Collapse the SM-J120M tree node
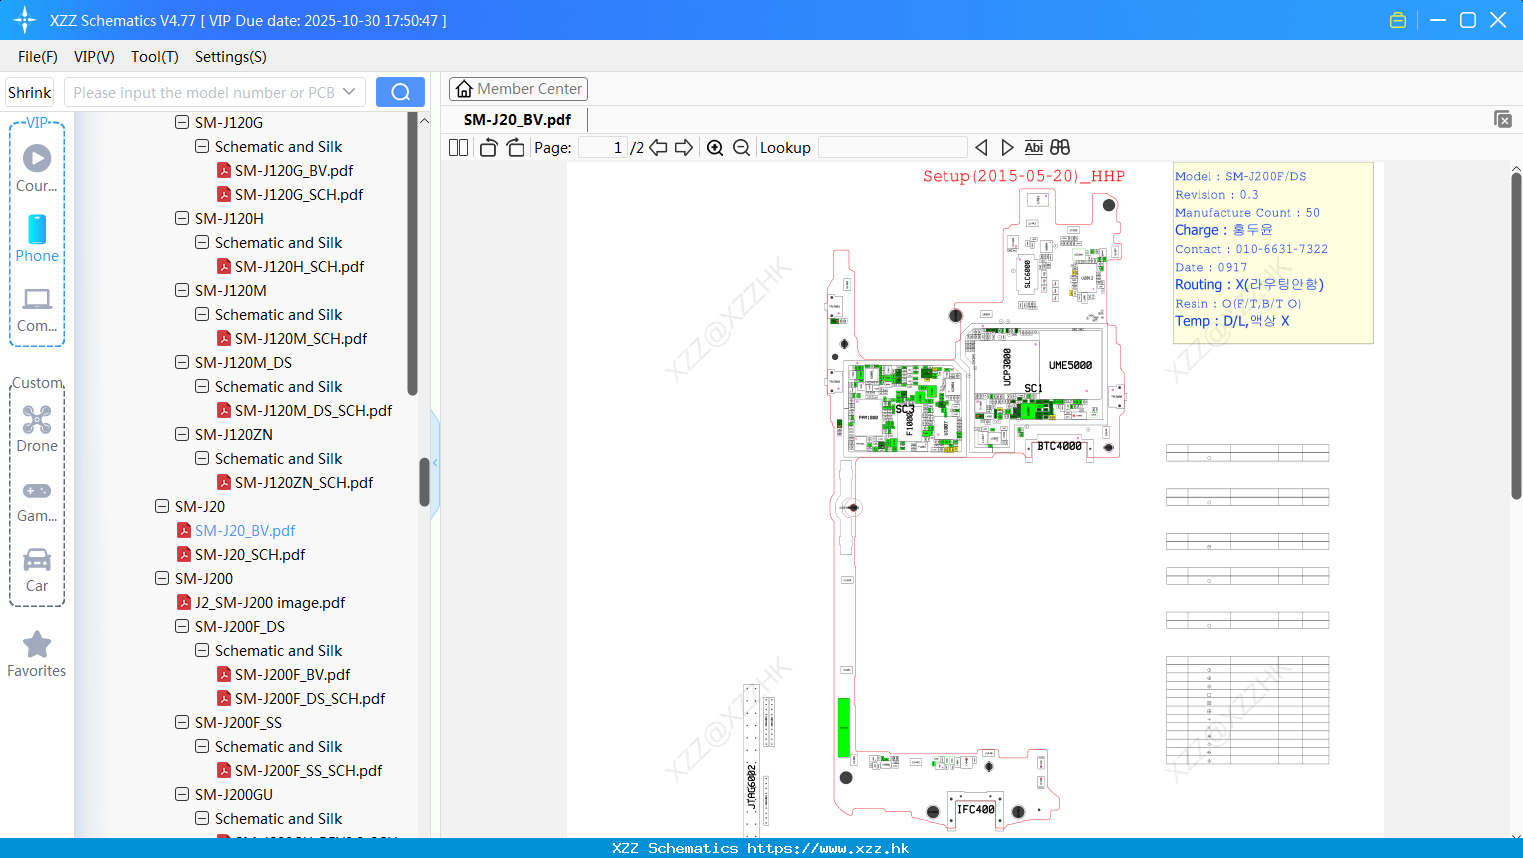Image resolution: width=1523 pixels, height=858 pixels. [x=182, y=290]
